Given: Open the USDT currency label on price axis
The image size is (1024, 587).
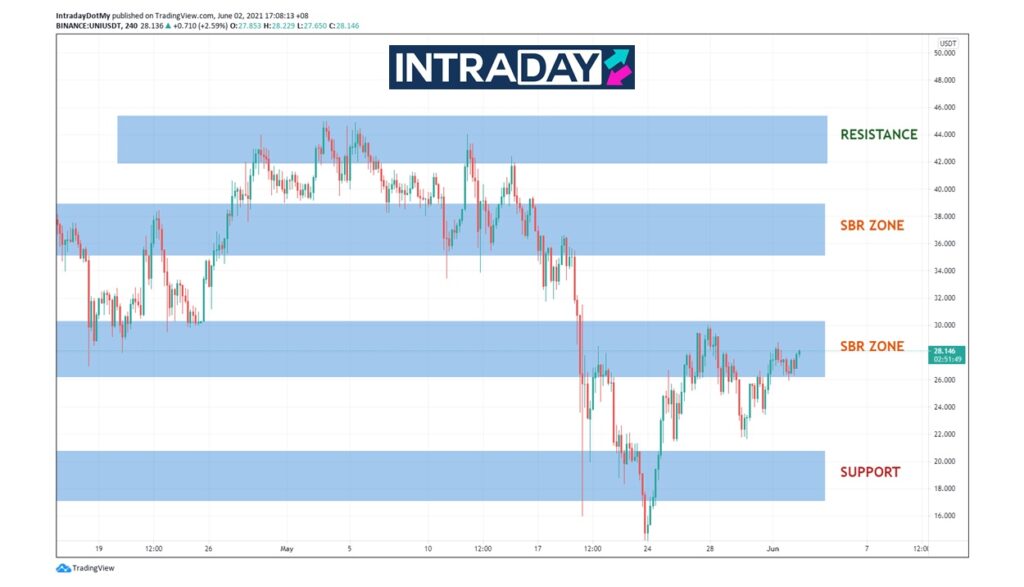Looking at the screenshot, I should coord(947,43).
